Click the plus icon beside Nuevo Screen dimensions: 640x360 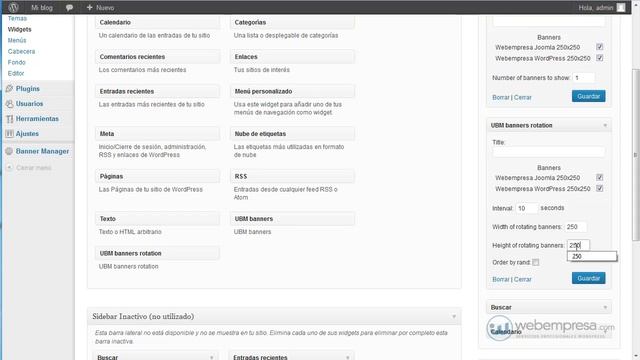coord(89,7)
